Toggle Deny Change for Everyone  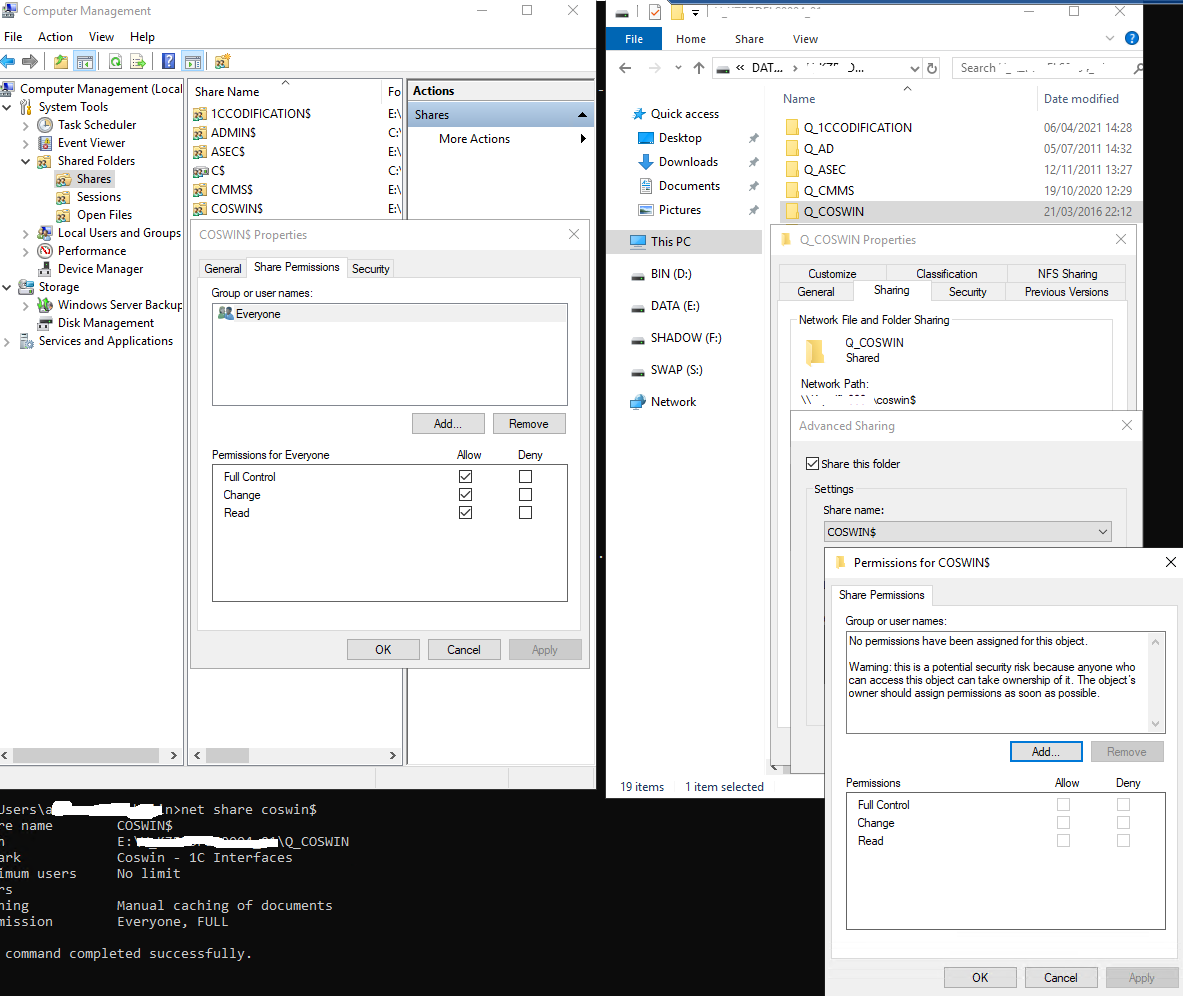[526, 495]
